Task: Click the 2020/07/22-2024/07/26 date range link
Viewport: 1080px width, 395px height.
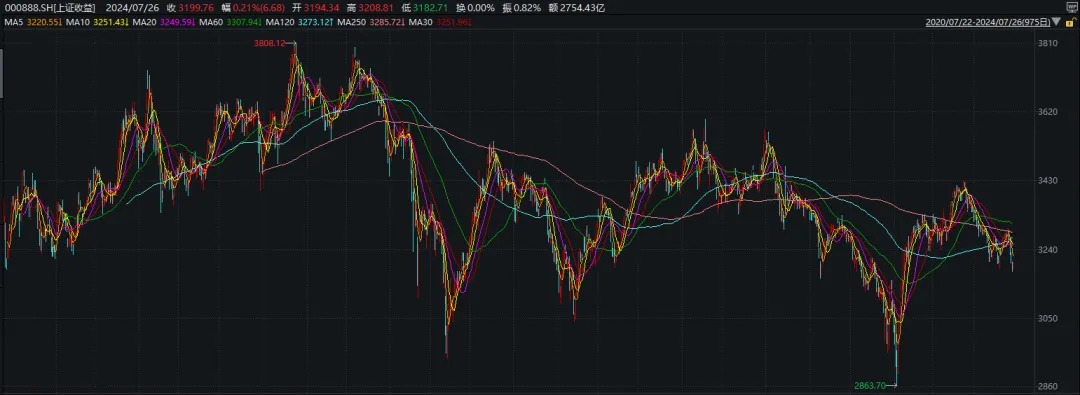Action: point(989,22)
